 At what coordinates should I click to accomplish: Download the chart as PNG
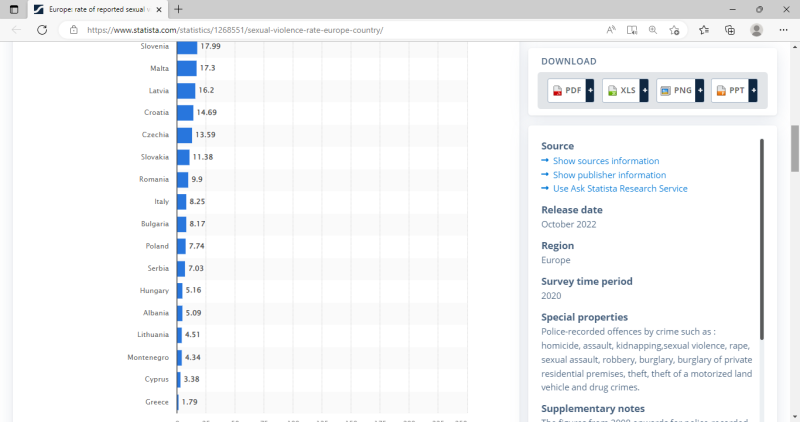[x=680, y=91]
